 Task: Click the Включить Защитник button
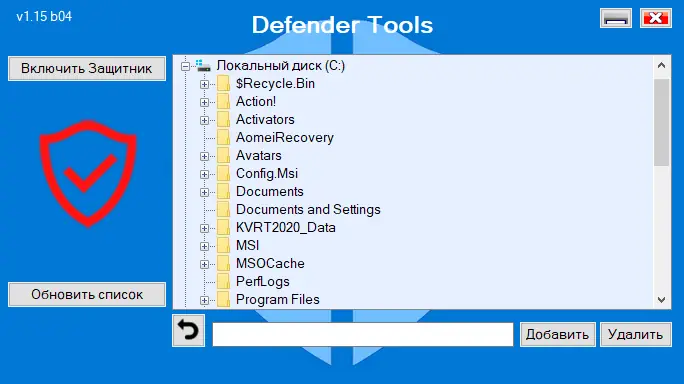[87, 69]
